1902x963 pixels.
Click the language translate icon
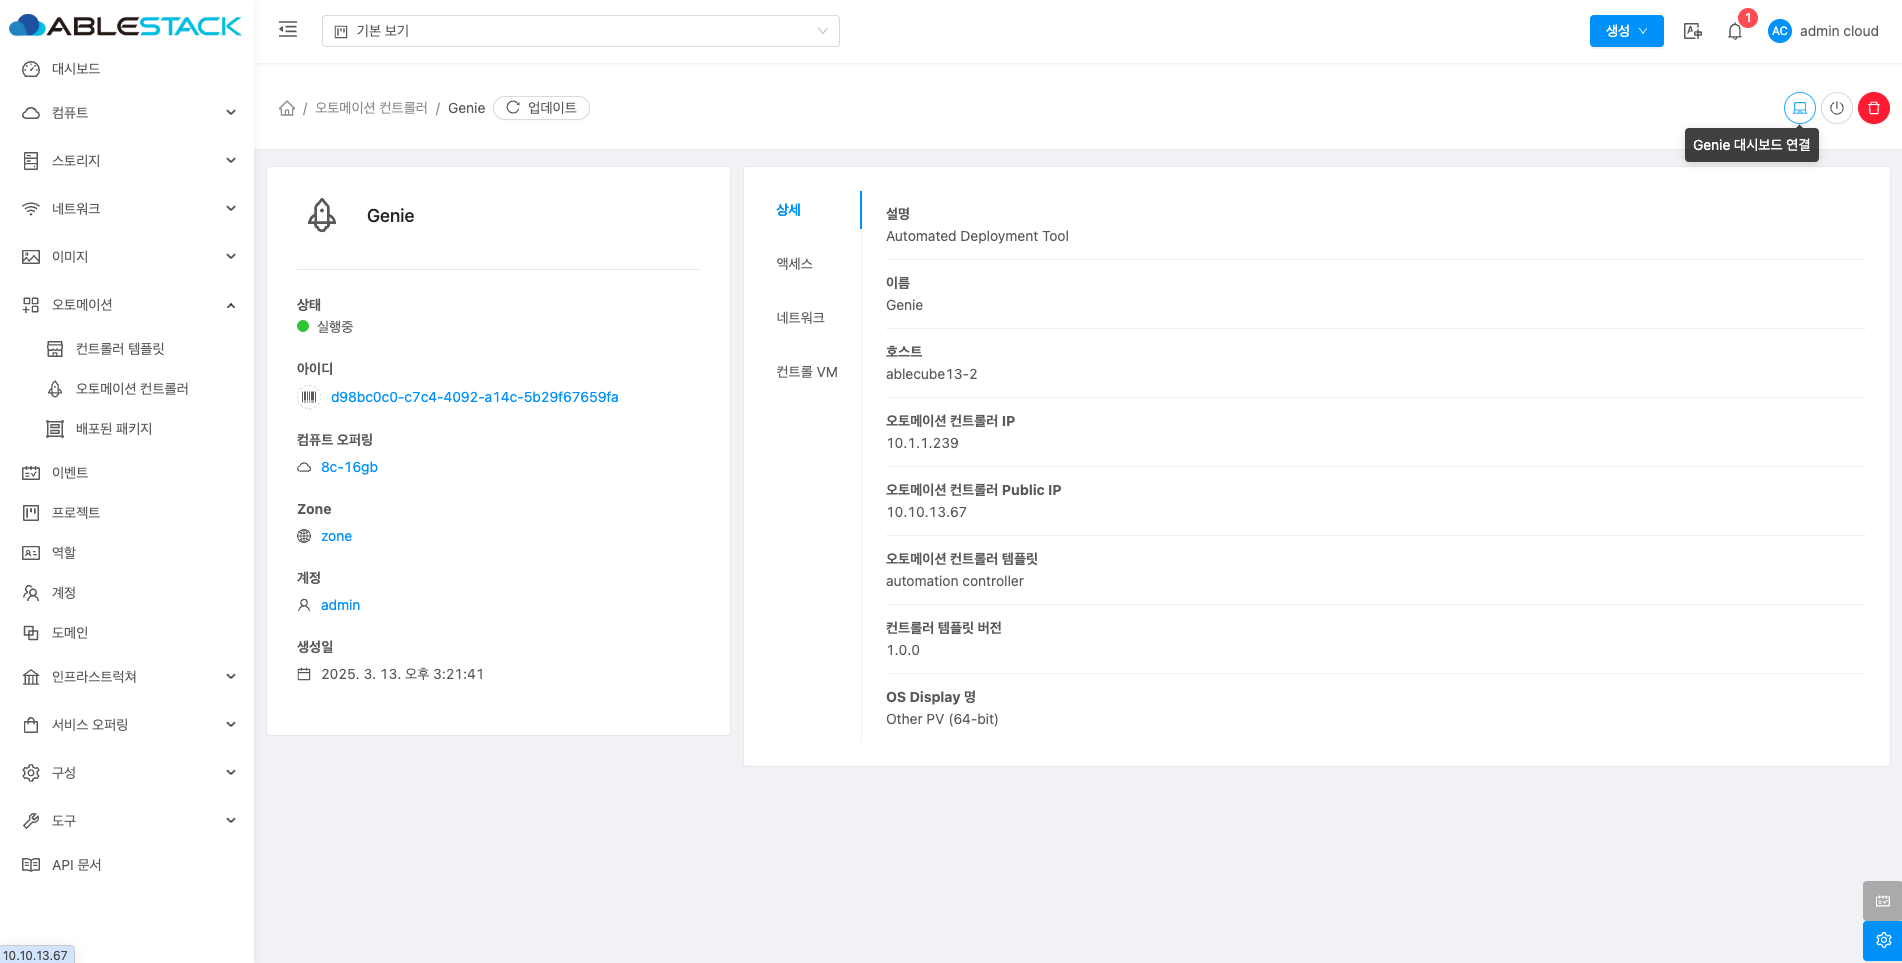point(1692,31)
